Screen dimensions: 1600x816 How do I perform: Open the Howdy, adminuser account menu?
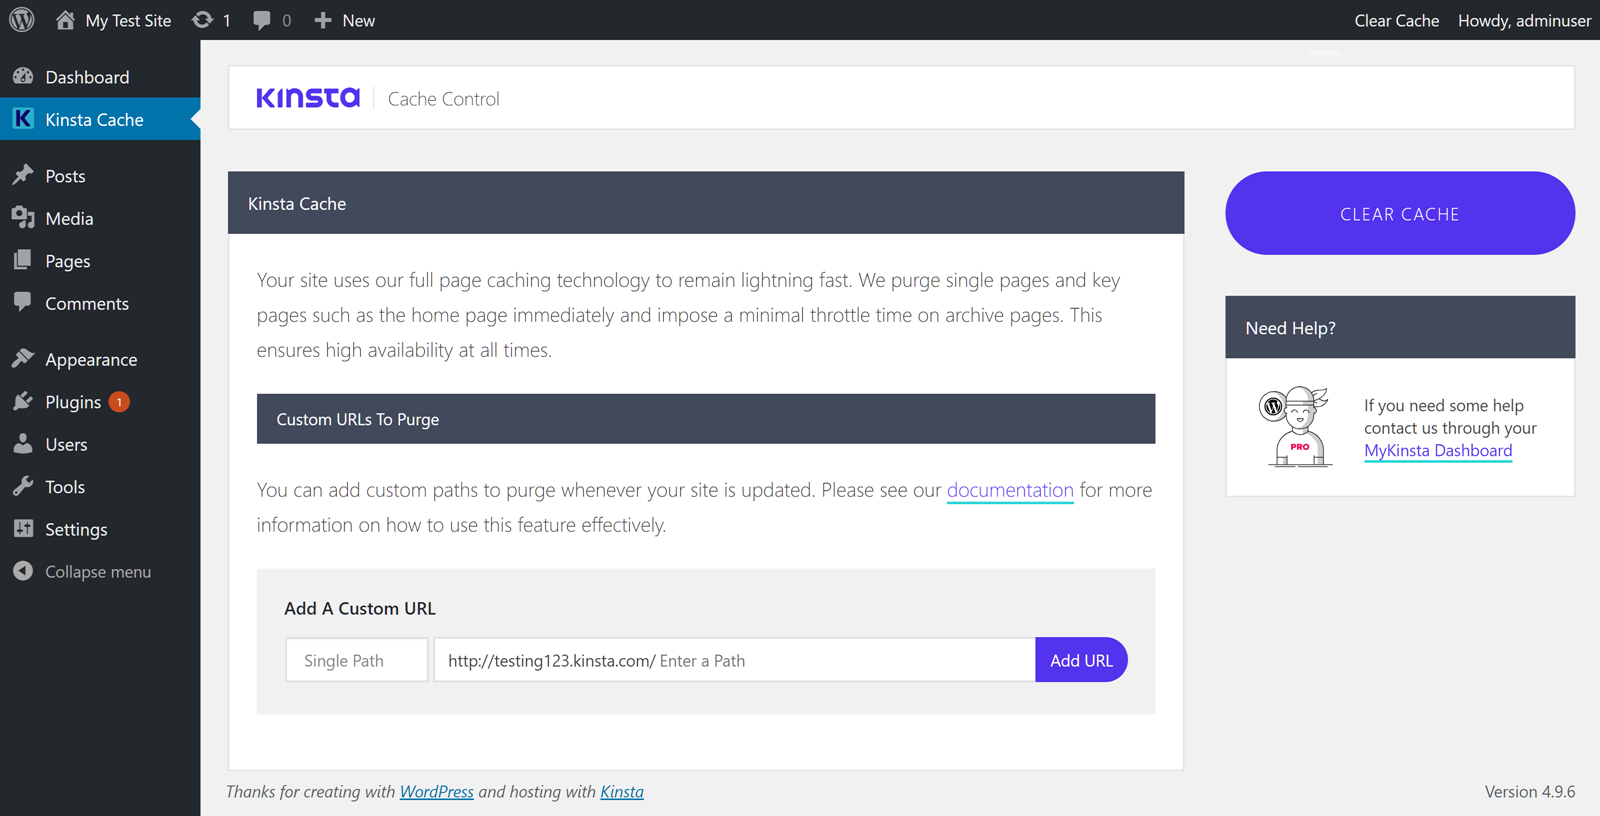tap(1524, 20)
